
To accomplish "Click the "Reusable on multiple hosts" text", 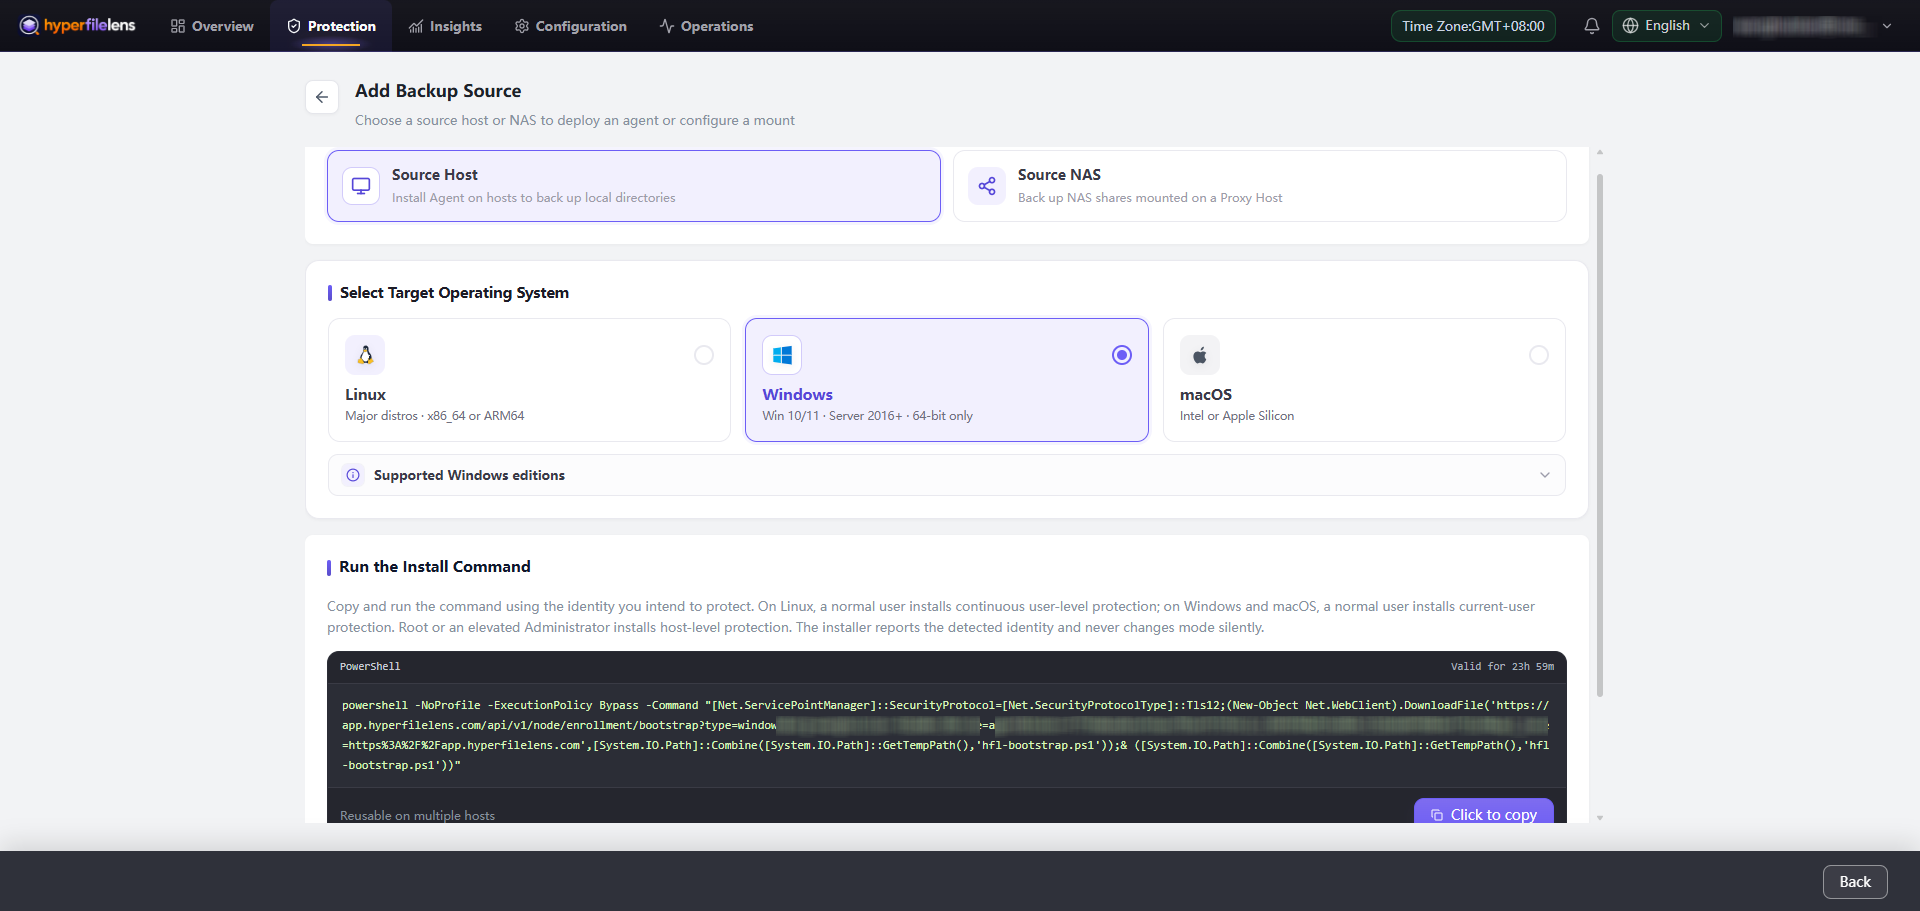I will [417, 816].
